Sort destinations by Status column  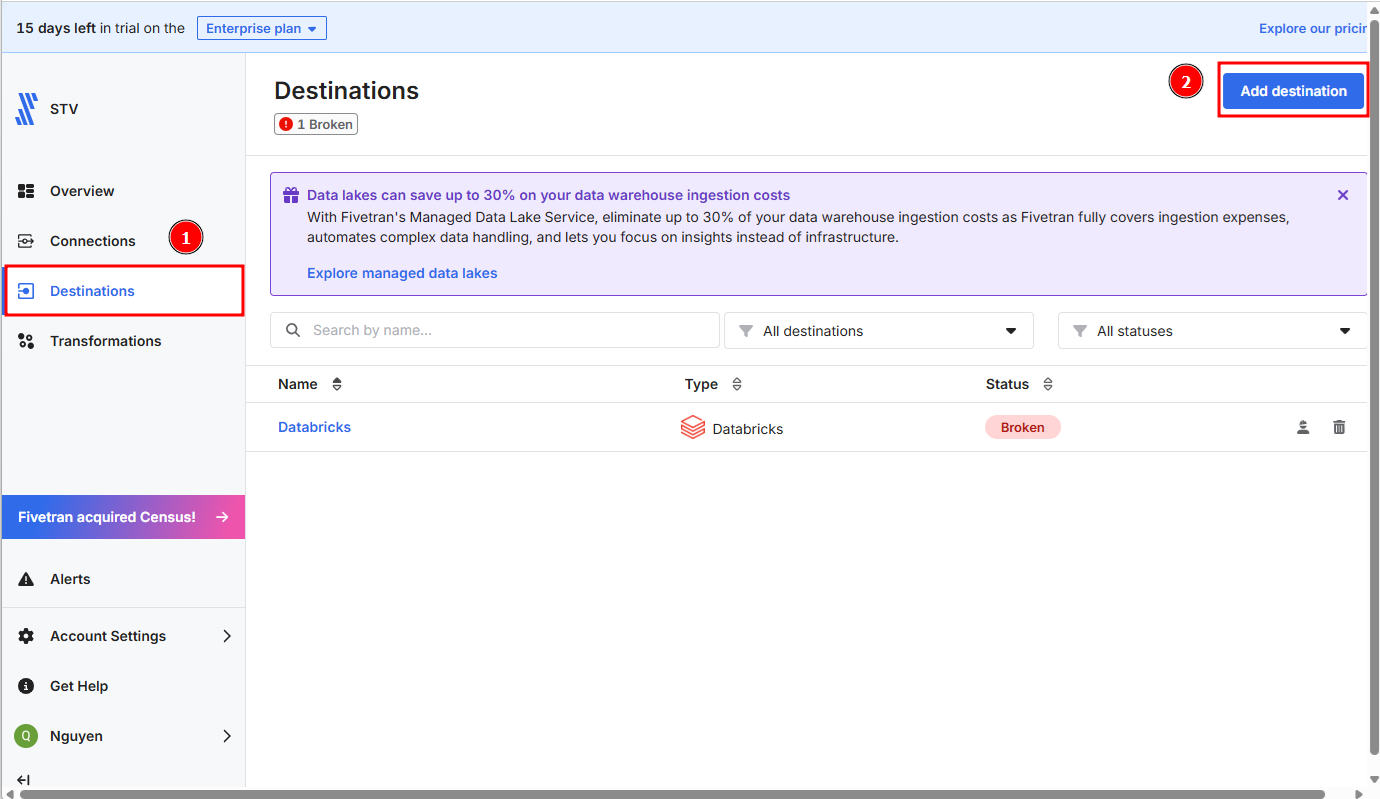(x=1048, y=384)
